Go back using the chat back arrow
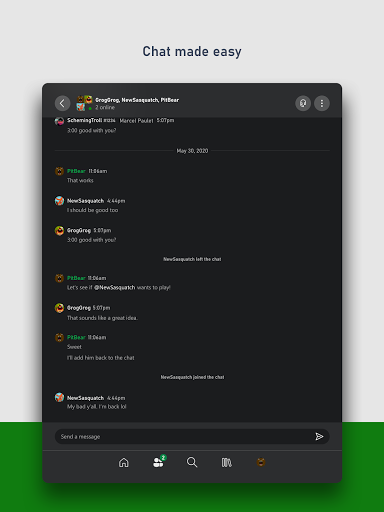Image resolution: width=384 pixels, height=512 pixels. pos(62,103)
